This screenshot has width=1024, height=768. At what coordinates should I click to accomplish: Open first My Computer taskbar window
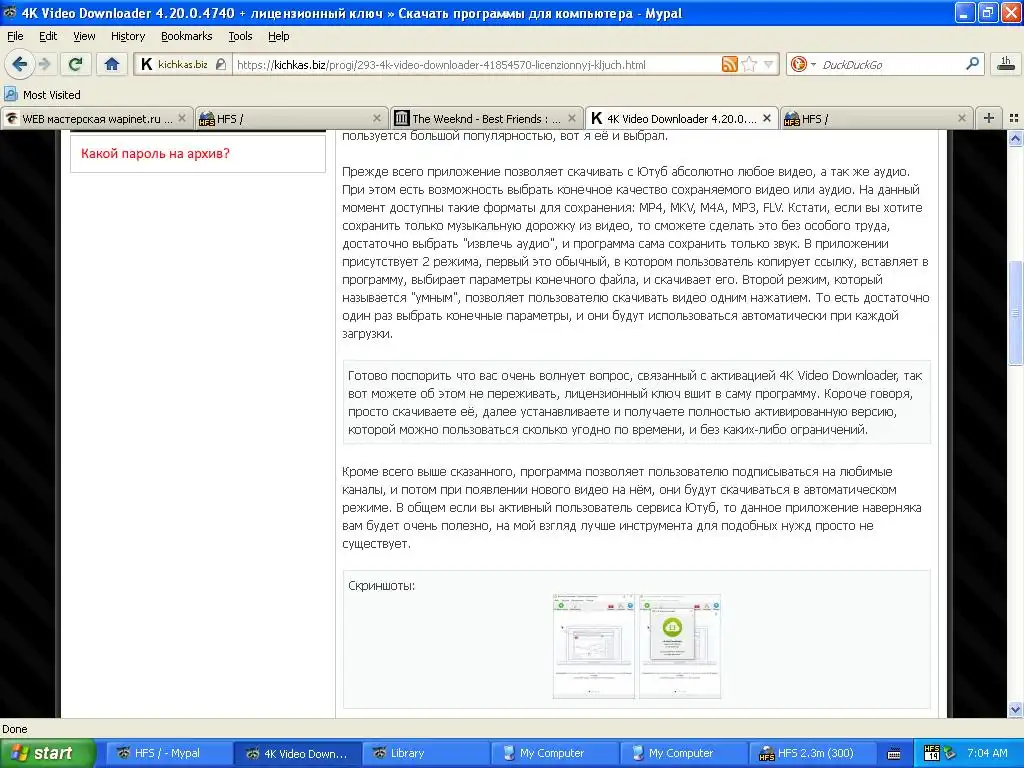(x=552, y=753)
